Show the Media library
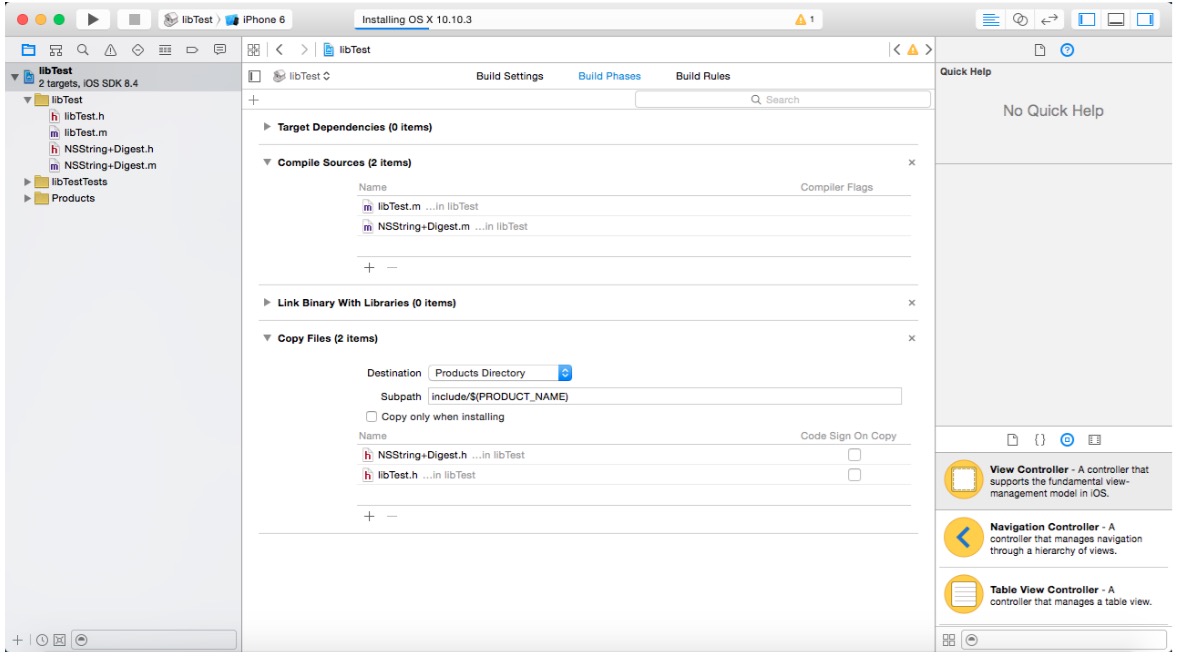The image size is (1180, 660). coord(1094,439)
